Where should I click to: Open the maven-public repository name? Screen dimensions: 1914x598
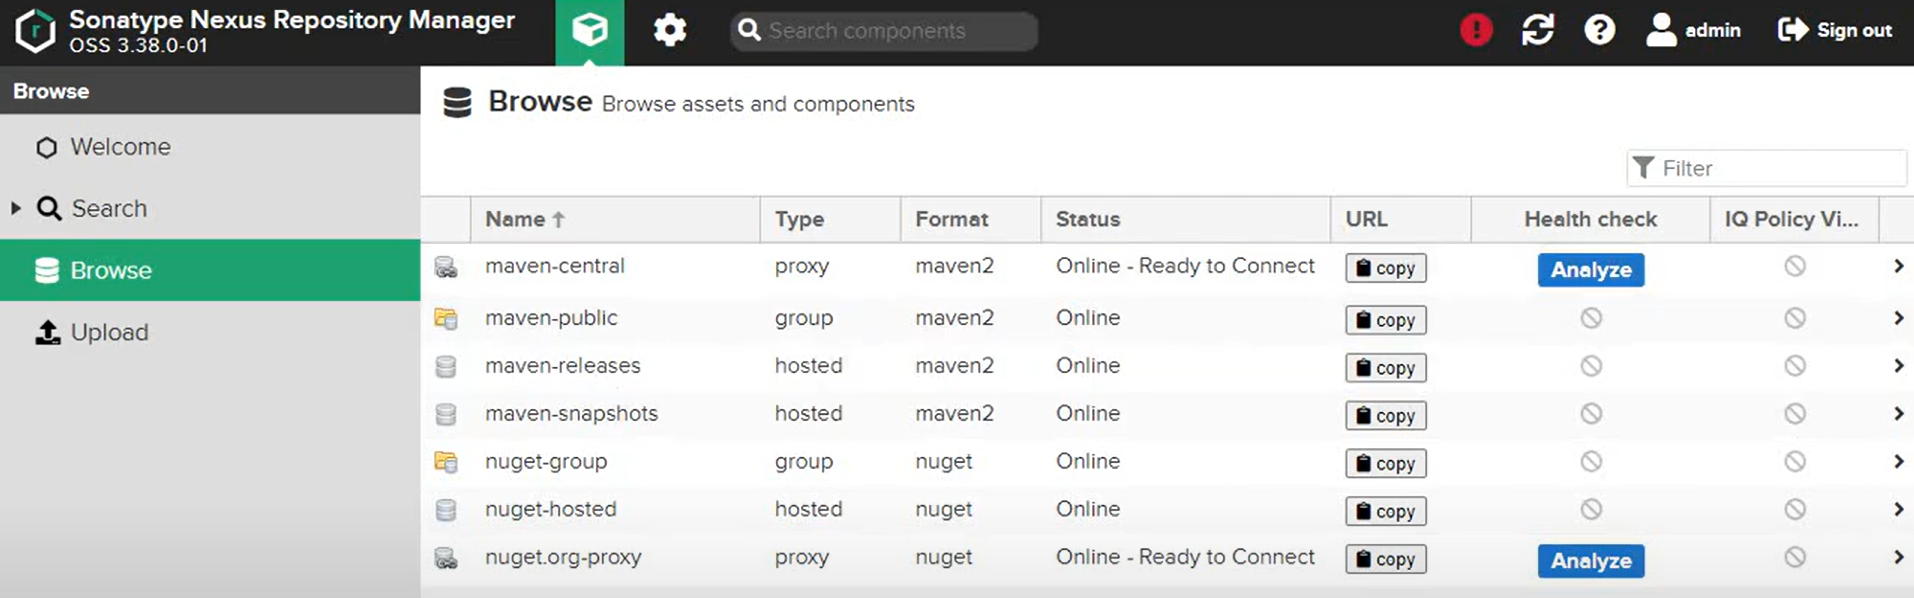(x=551, y=318)
